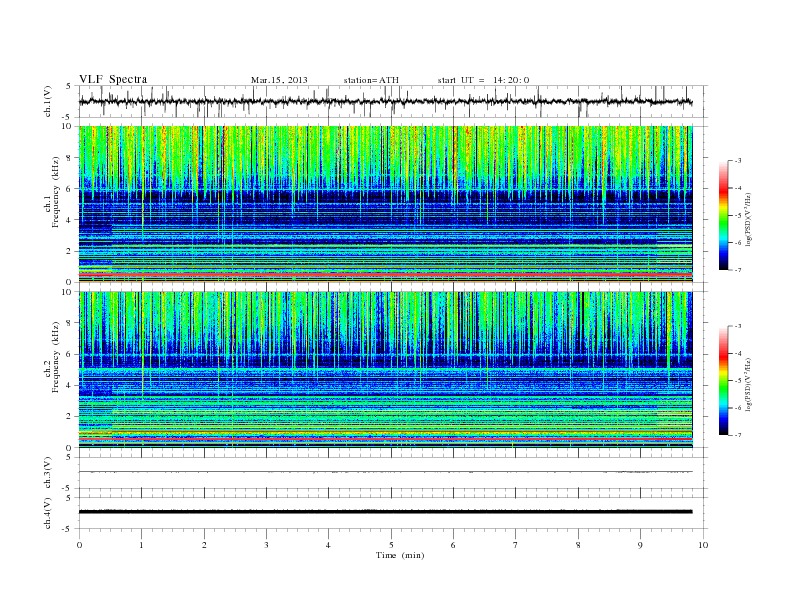This screenshot has height=612, width=792.
Task: Click the time axis tick label "4"
Action: pyautogui.click(x=328, y=545)
